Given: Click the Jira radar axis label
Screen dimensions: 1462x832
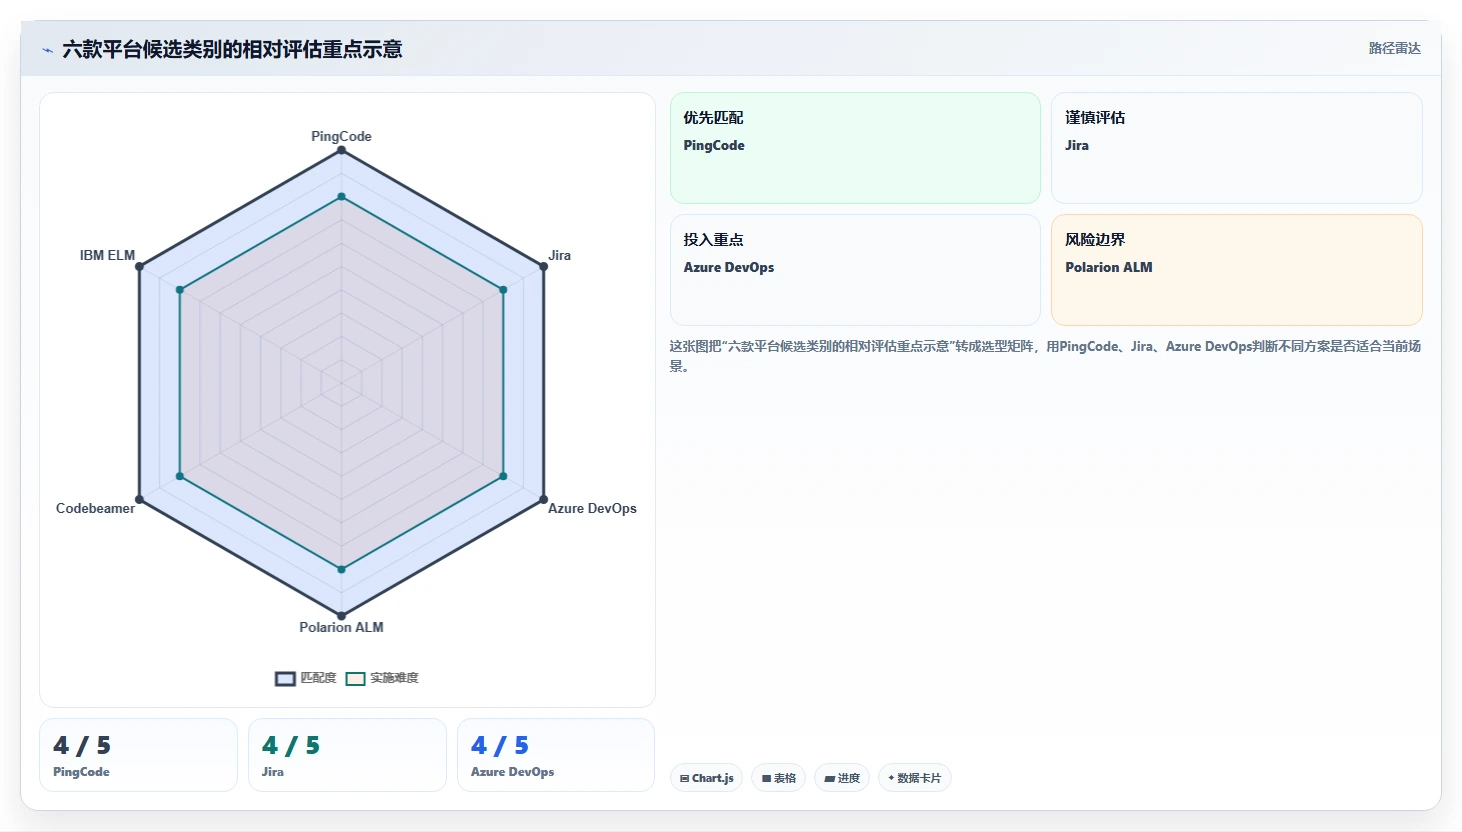Looking at the screenshot, I should click(559, 255).
